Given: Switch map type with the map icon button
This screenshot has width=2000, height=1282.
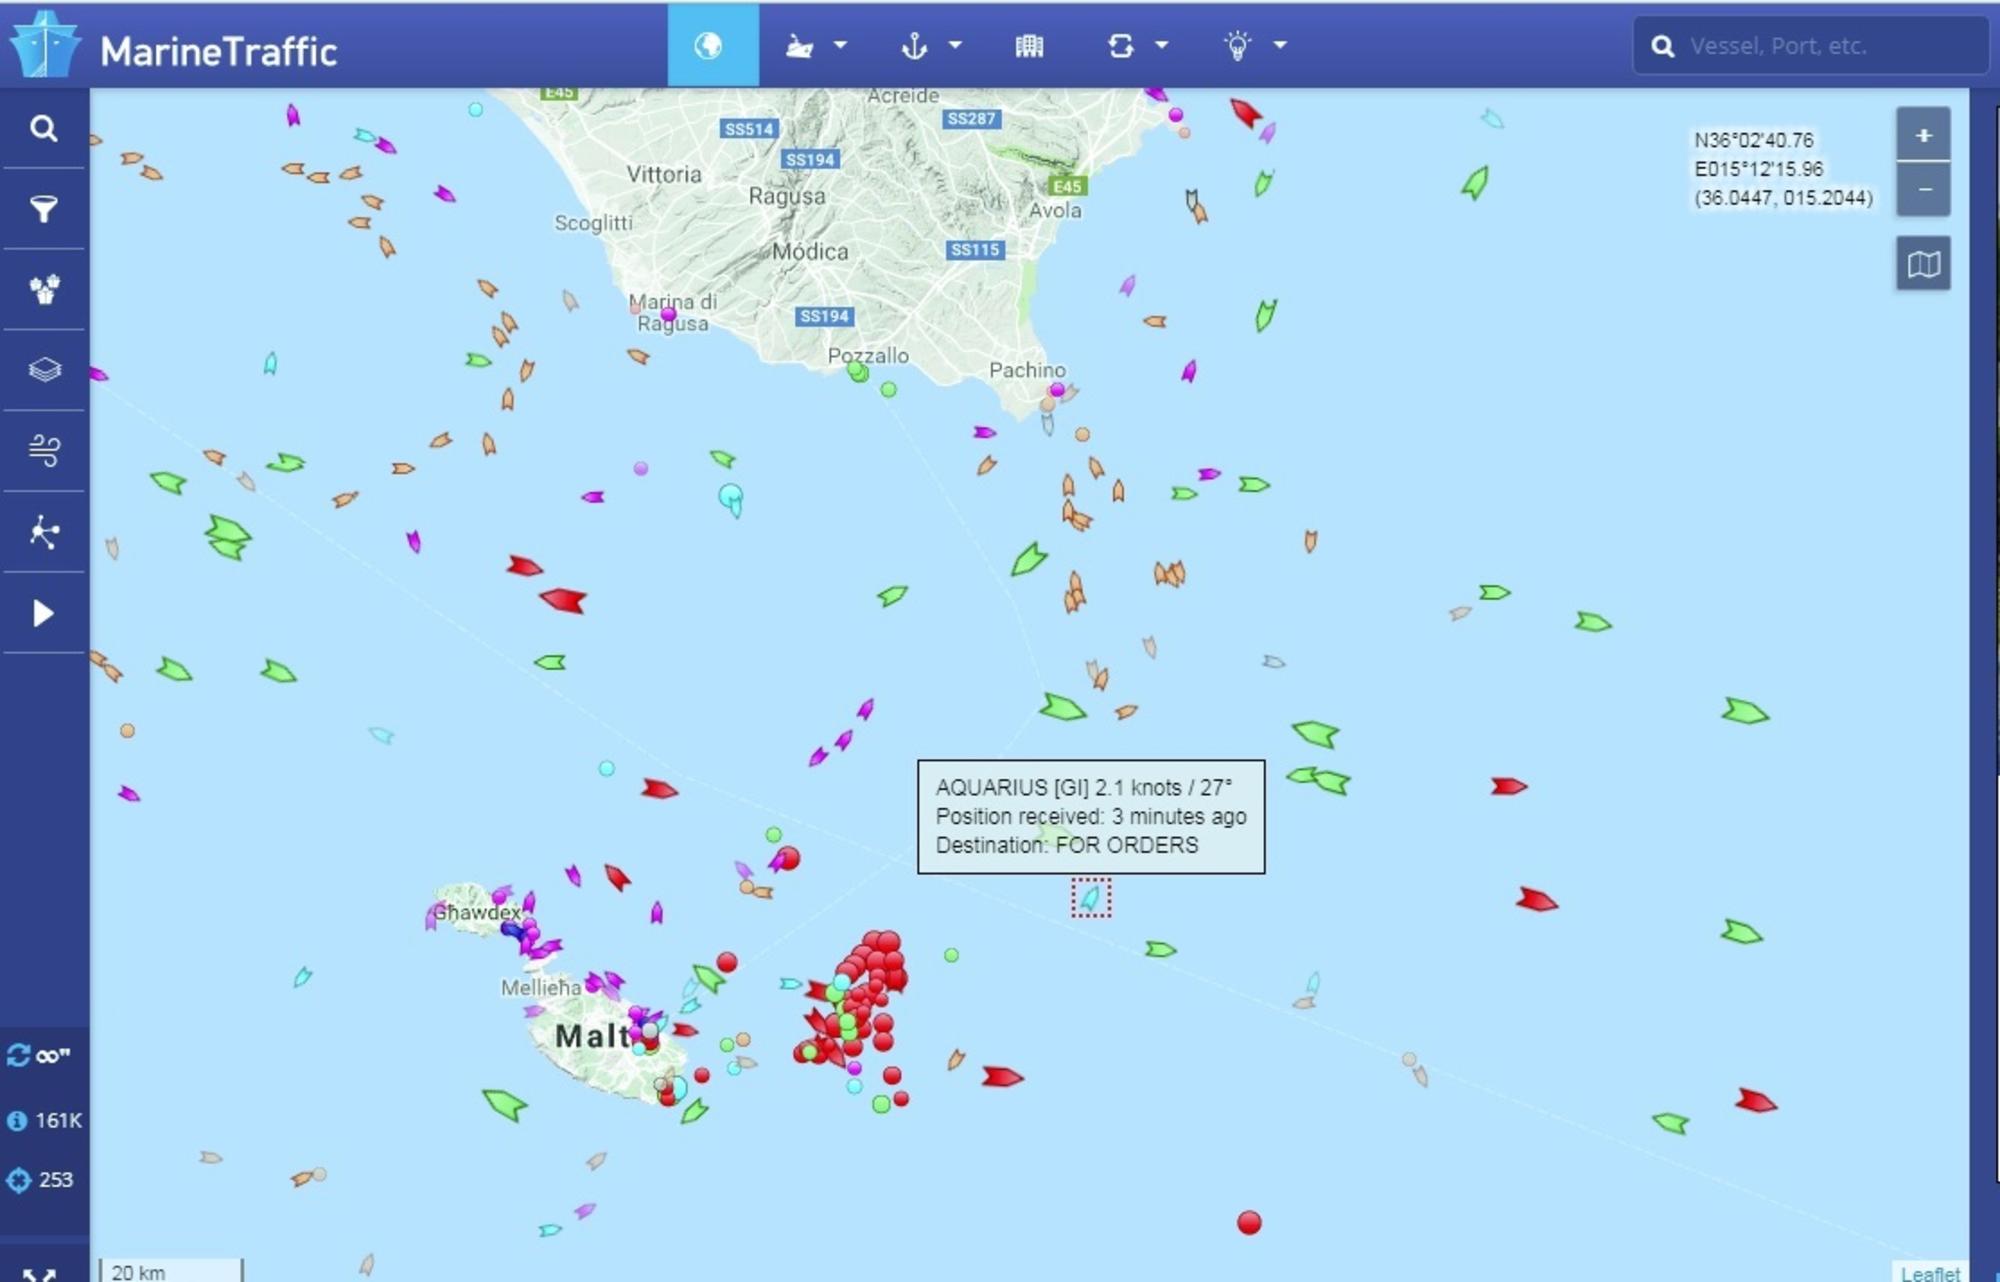Looking at the screenshot, I should pyautogui.click(x=1923, y=264).
